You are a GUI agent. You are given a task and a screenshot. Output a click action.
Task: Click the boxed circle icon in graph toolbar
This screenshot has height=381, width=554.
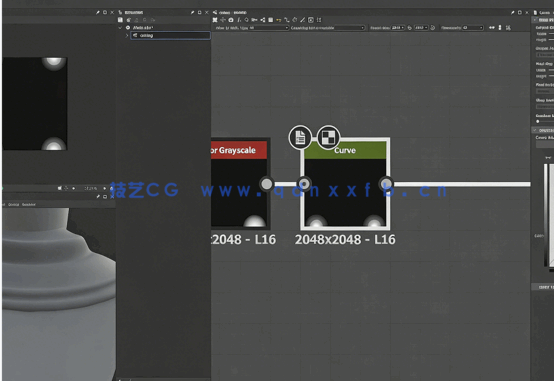tap(311, 20)
